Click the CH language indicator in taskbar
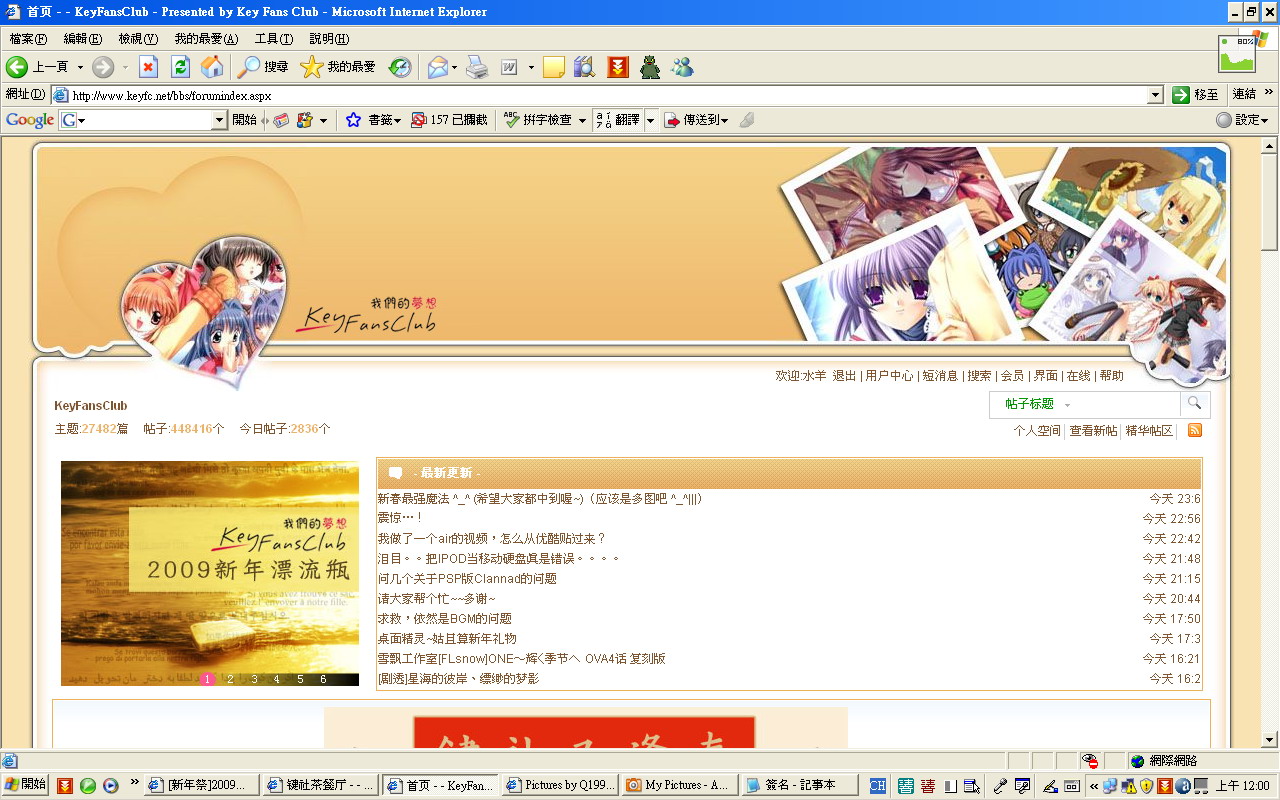This screenshot has width=1280, height=800. coord(877,785)
